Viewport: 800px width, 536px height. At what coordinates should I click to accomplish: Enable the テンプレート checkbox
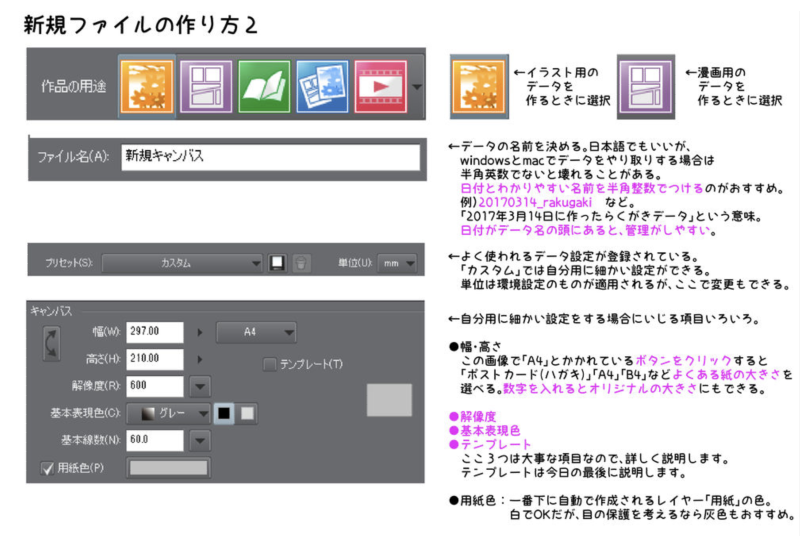(x=269, y=364)
